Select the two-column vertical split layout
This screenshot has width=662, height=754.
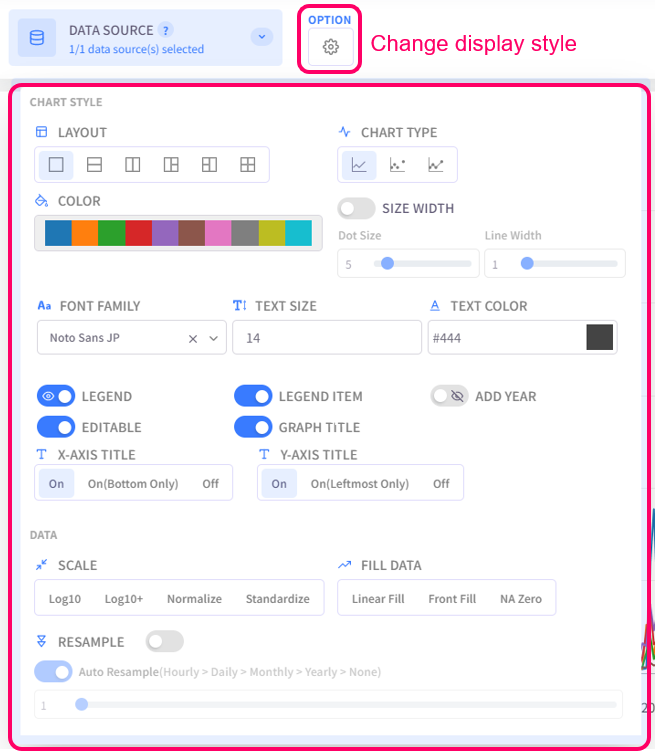133,165
